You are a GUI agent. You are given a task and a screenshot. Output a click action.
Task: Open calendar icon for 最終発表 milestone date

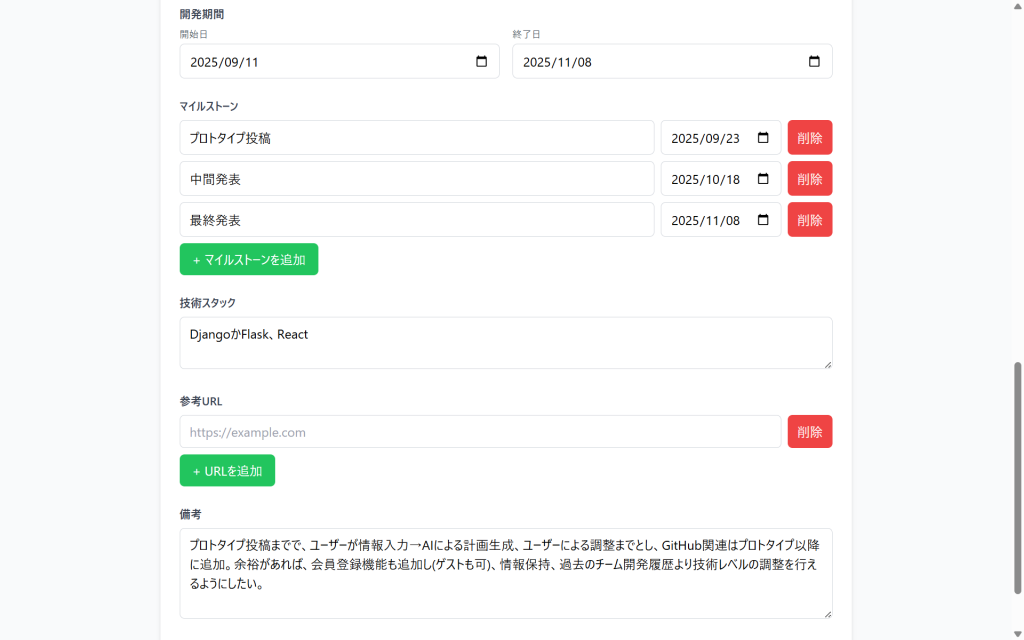763,220
